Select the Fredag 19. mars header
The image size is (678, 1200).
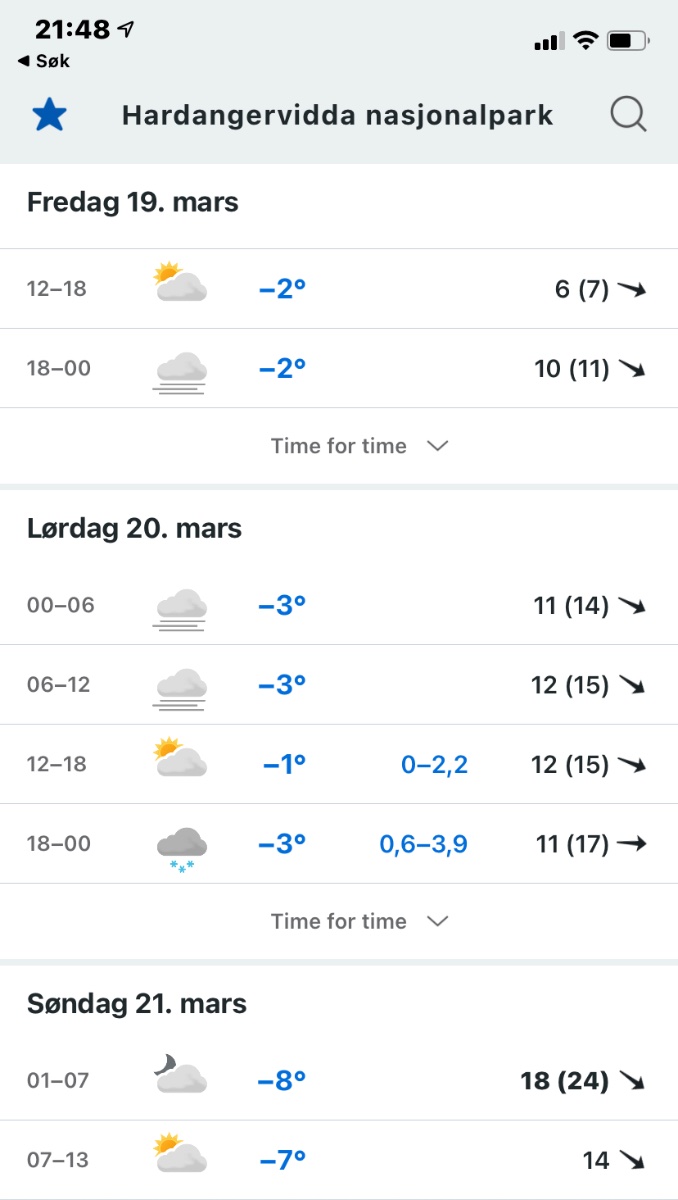[133, 202]
